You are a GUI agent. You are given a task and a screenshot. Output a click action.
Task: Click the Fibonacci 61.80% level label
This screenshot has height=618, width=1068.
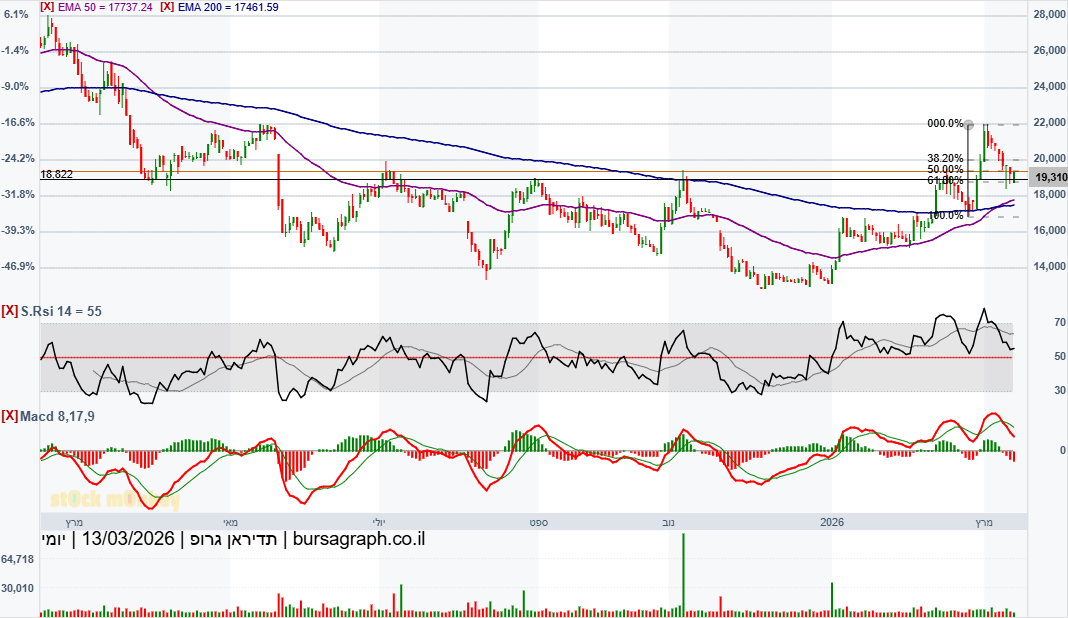[945, 181]
